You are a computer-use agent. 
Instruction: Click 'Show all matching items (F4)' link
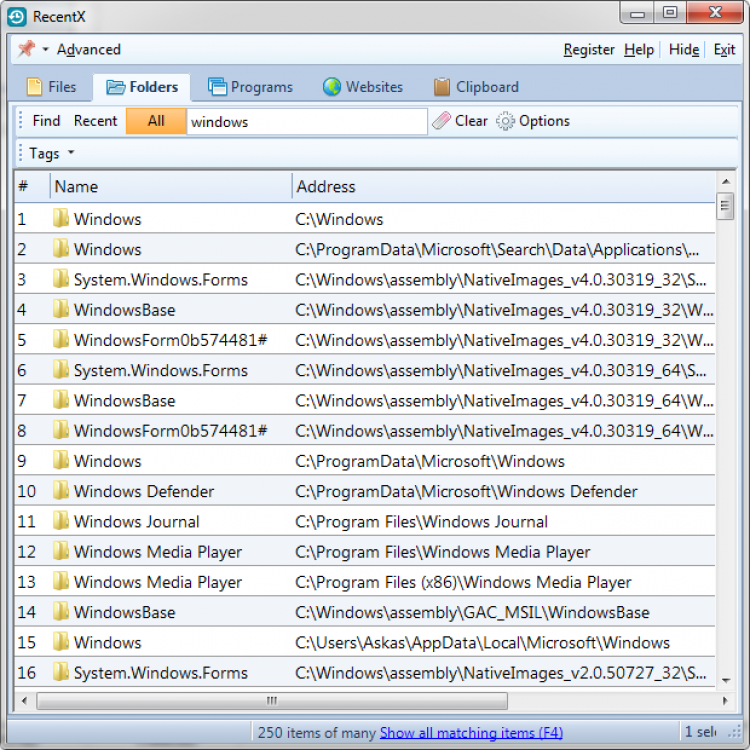(x=471, y=732)
